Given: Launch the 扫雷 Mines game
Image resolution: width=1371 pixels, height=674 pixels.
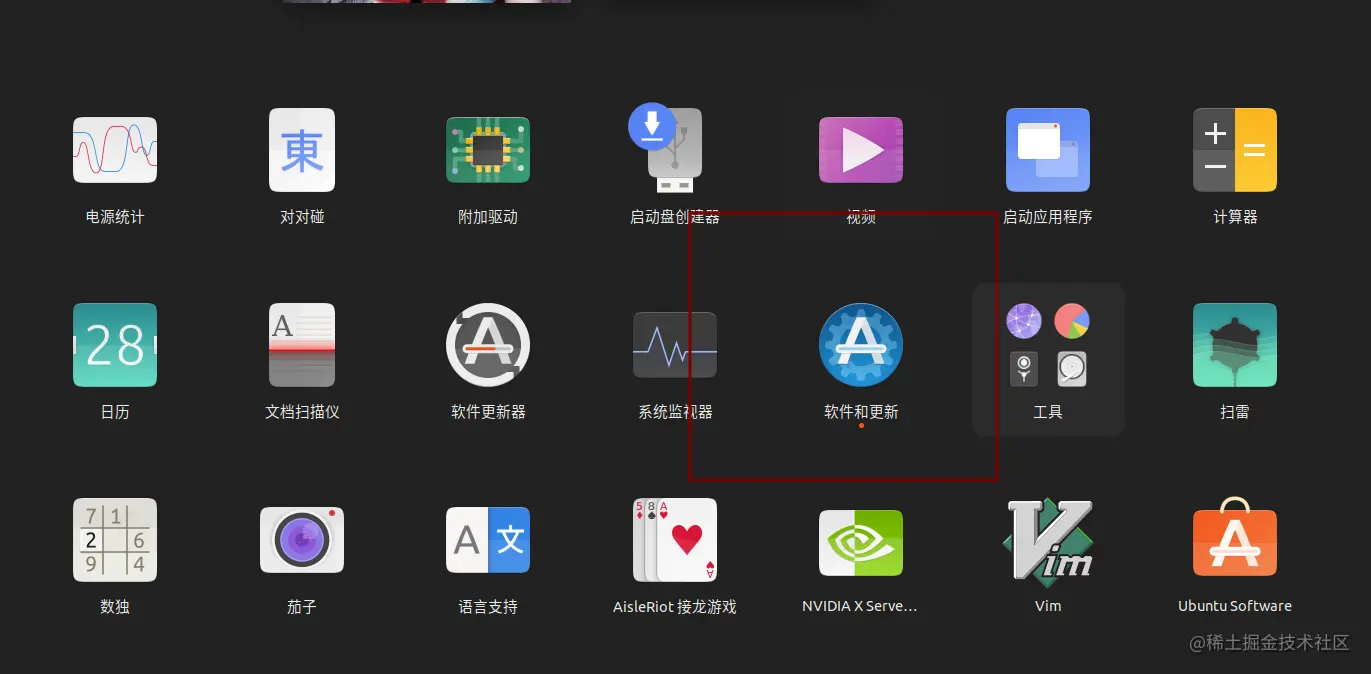Looking at the screenshot, I should pos(1235,345).
